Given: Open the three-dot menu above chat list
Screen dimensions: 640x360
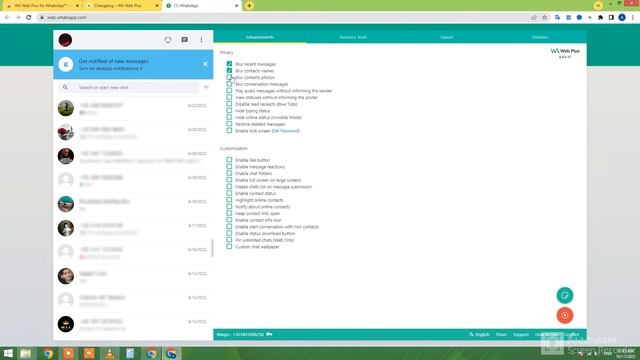Looking at the screenshot, I should coord(201,40).
